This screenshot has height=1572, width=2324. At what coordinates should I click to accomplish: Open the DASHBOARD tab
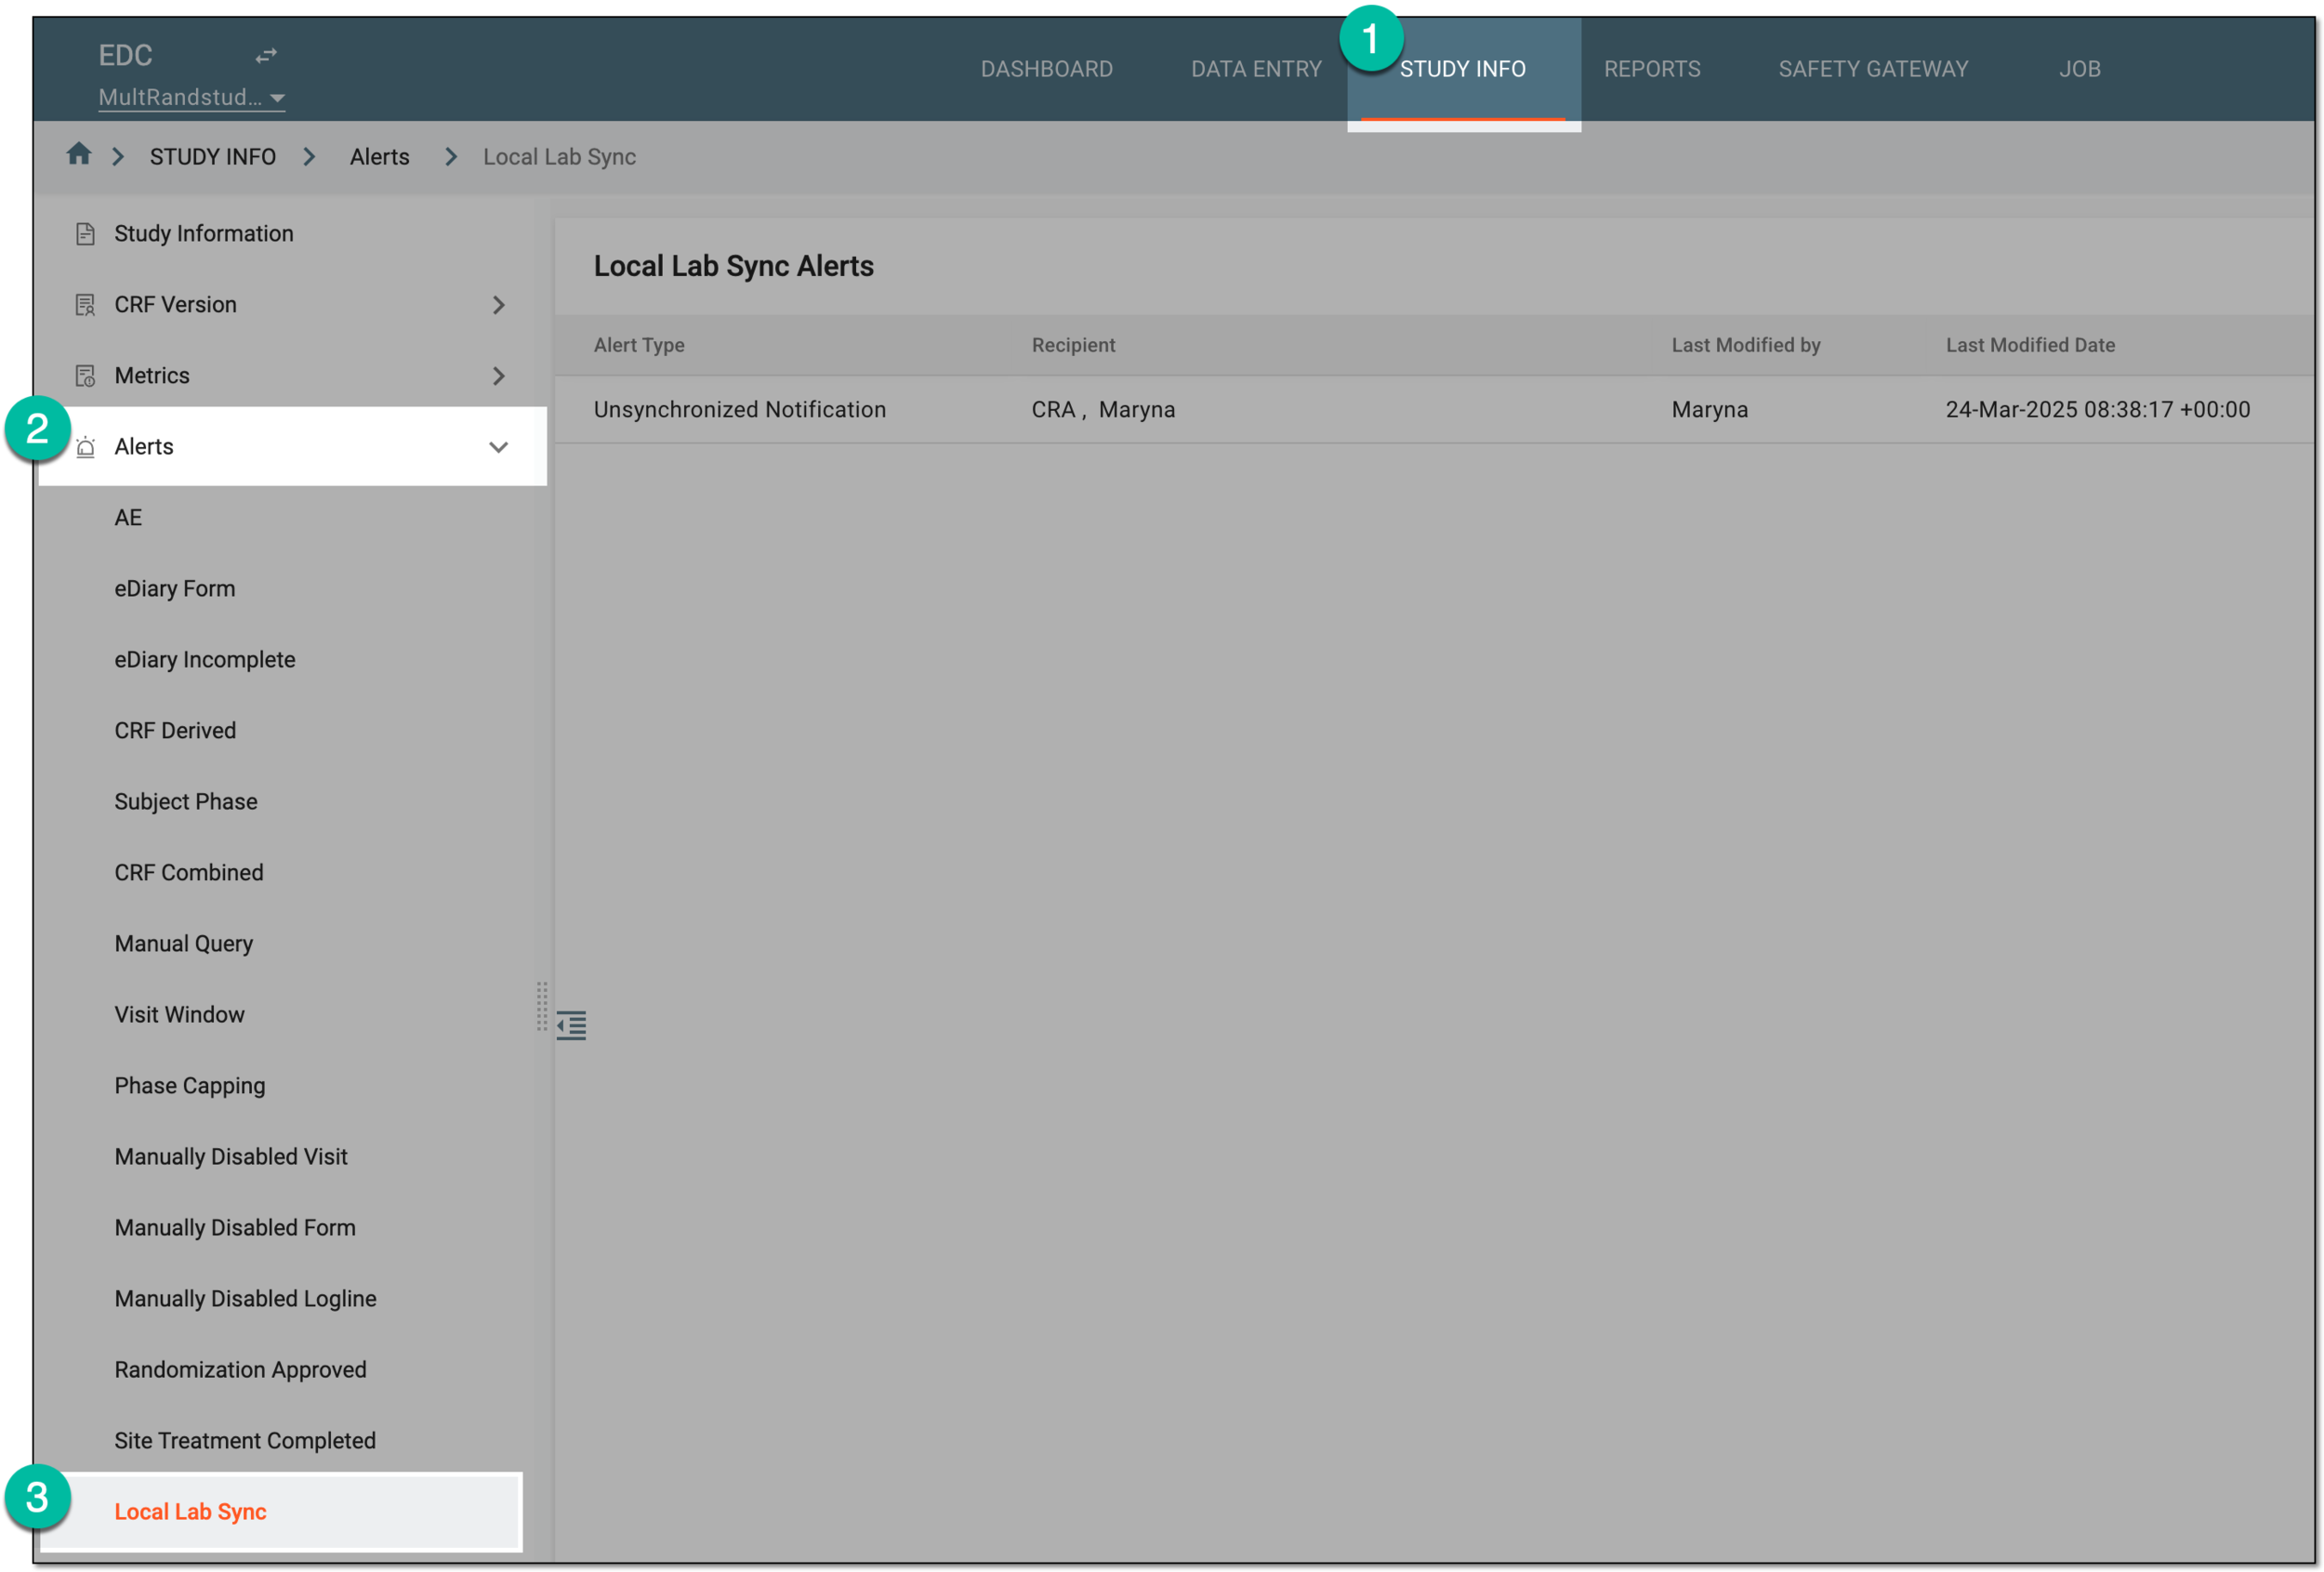1046,69
